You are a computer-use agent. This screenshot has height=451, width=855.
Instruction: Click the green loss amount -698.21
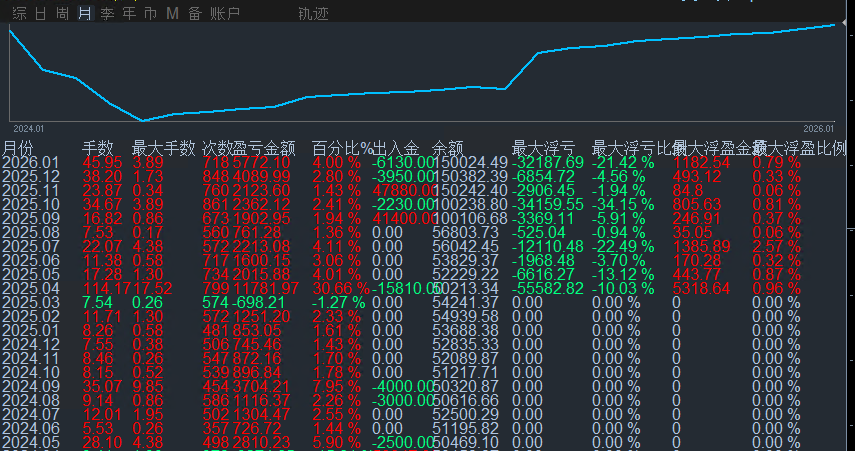tap(261, 303)
